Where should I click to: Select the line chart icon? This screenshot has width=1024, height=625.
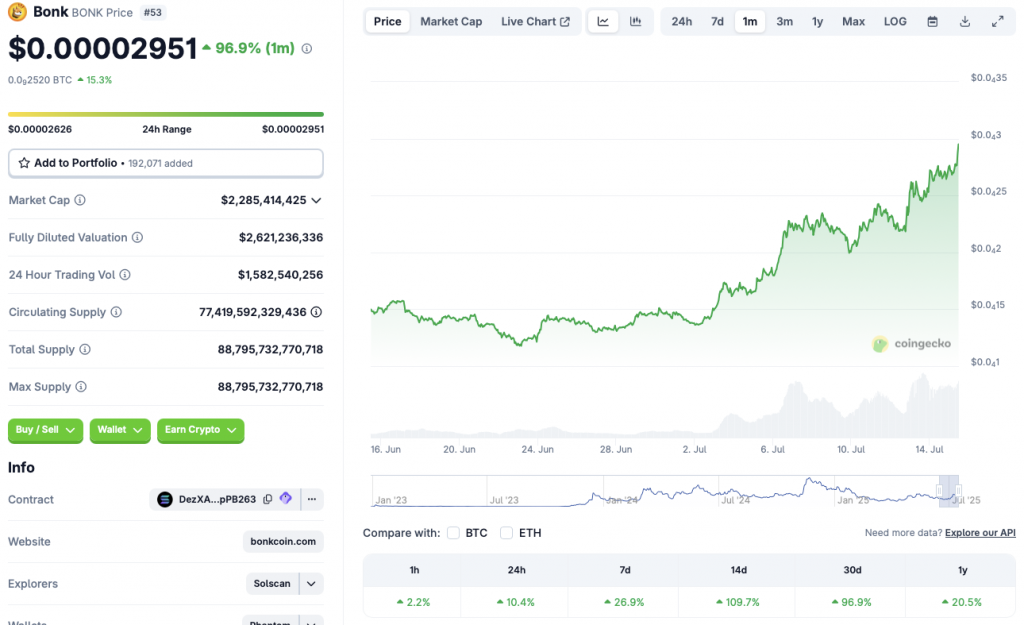click(602, 21)
